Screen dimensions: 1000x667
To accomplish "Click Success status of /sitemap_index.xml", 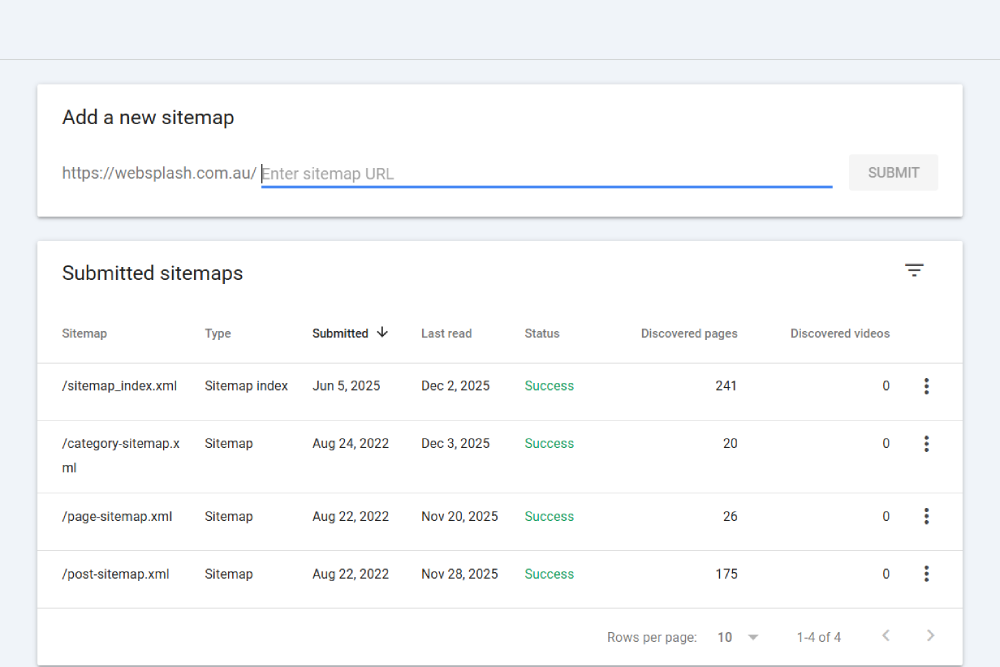I will 549,386.
